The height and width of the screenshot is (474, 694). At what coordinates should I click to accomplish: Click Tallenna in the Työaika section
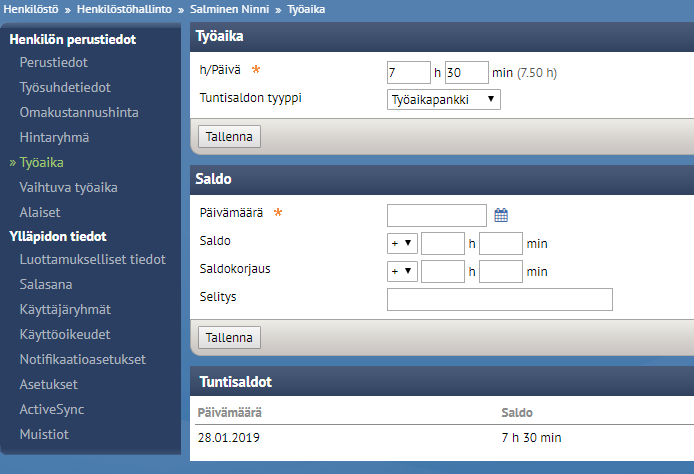[229, 137]
